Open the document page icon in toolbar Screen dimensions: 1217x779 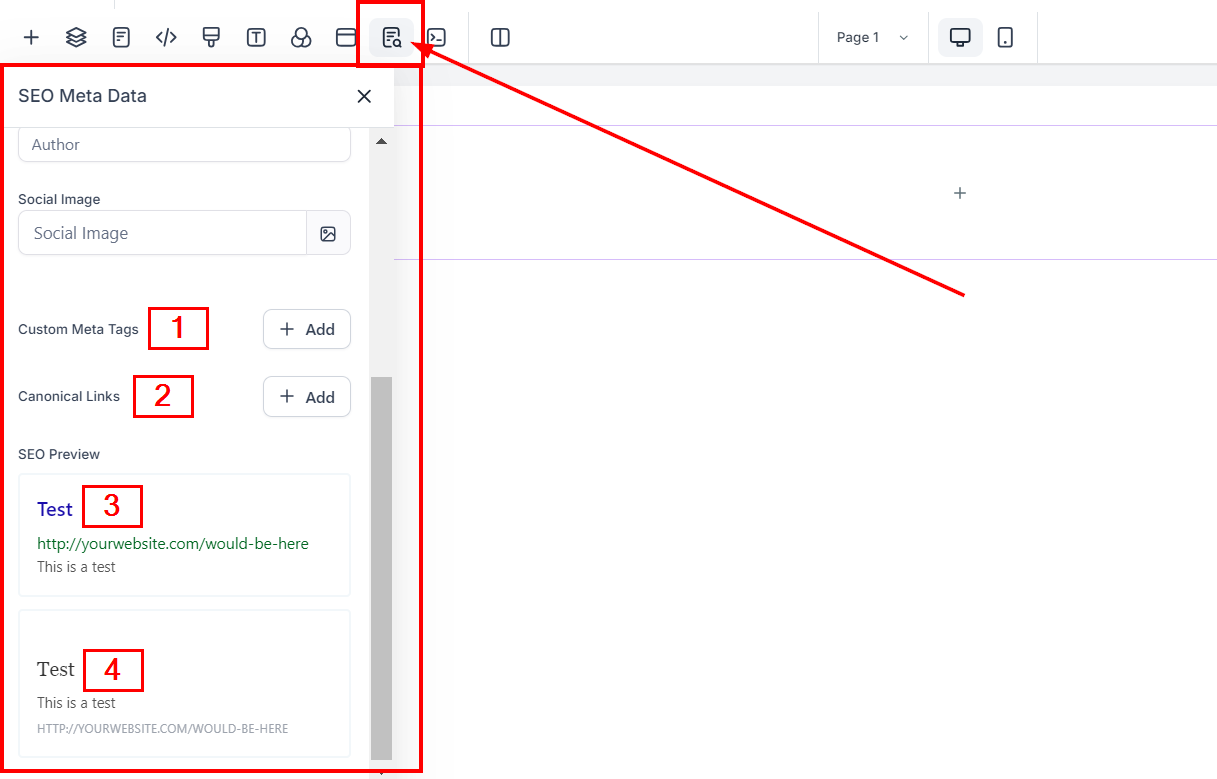(x=121, y=38)
